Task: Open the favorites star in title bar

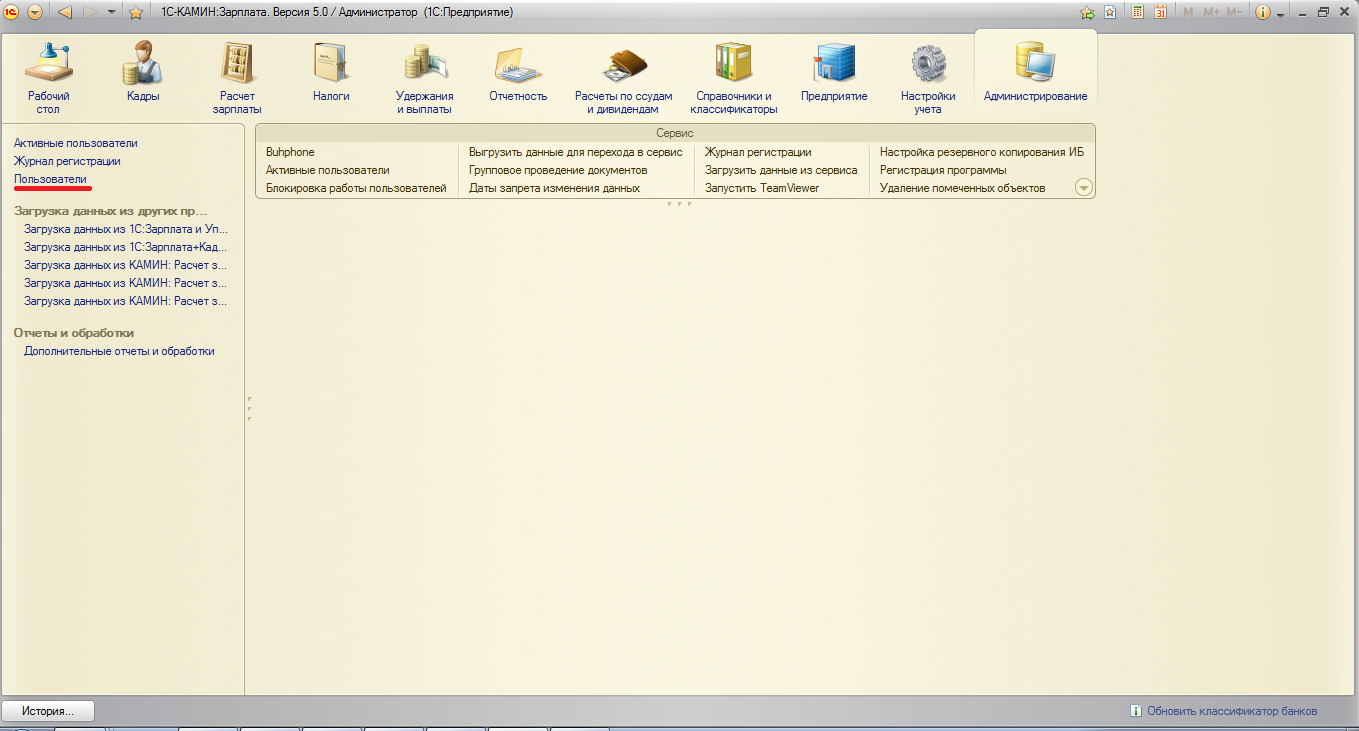Action: pos(135,12)
